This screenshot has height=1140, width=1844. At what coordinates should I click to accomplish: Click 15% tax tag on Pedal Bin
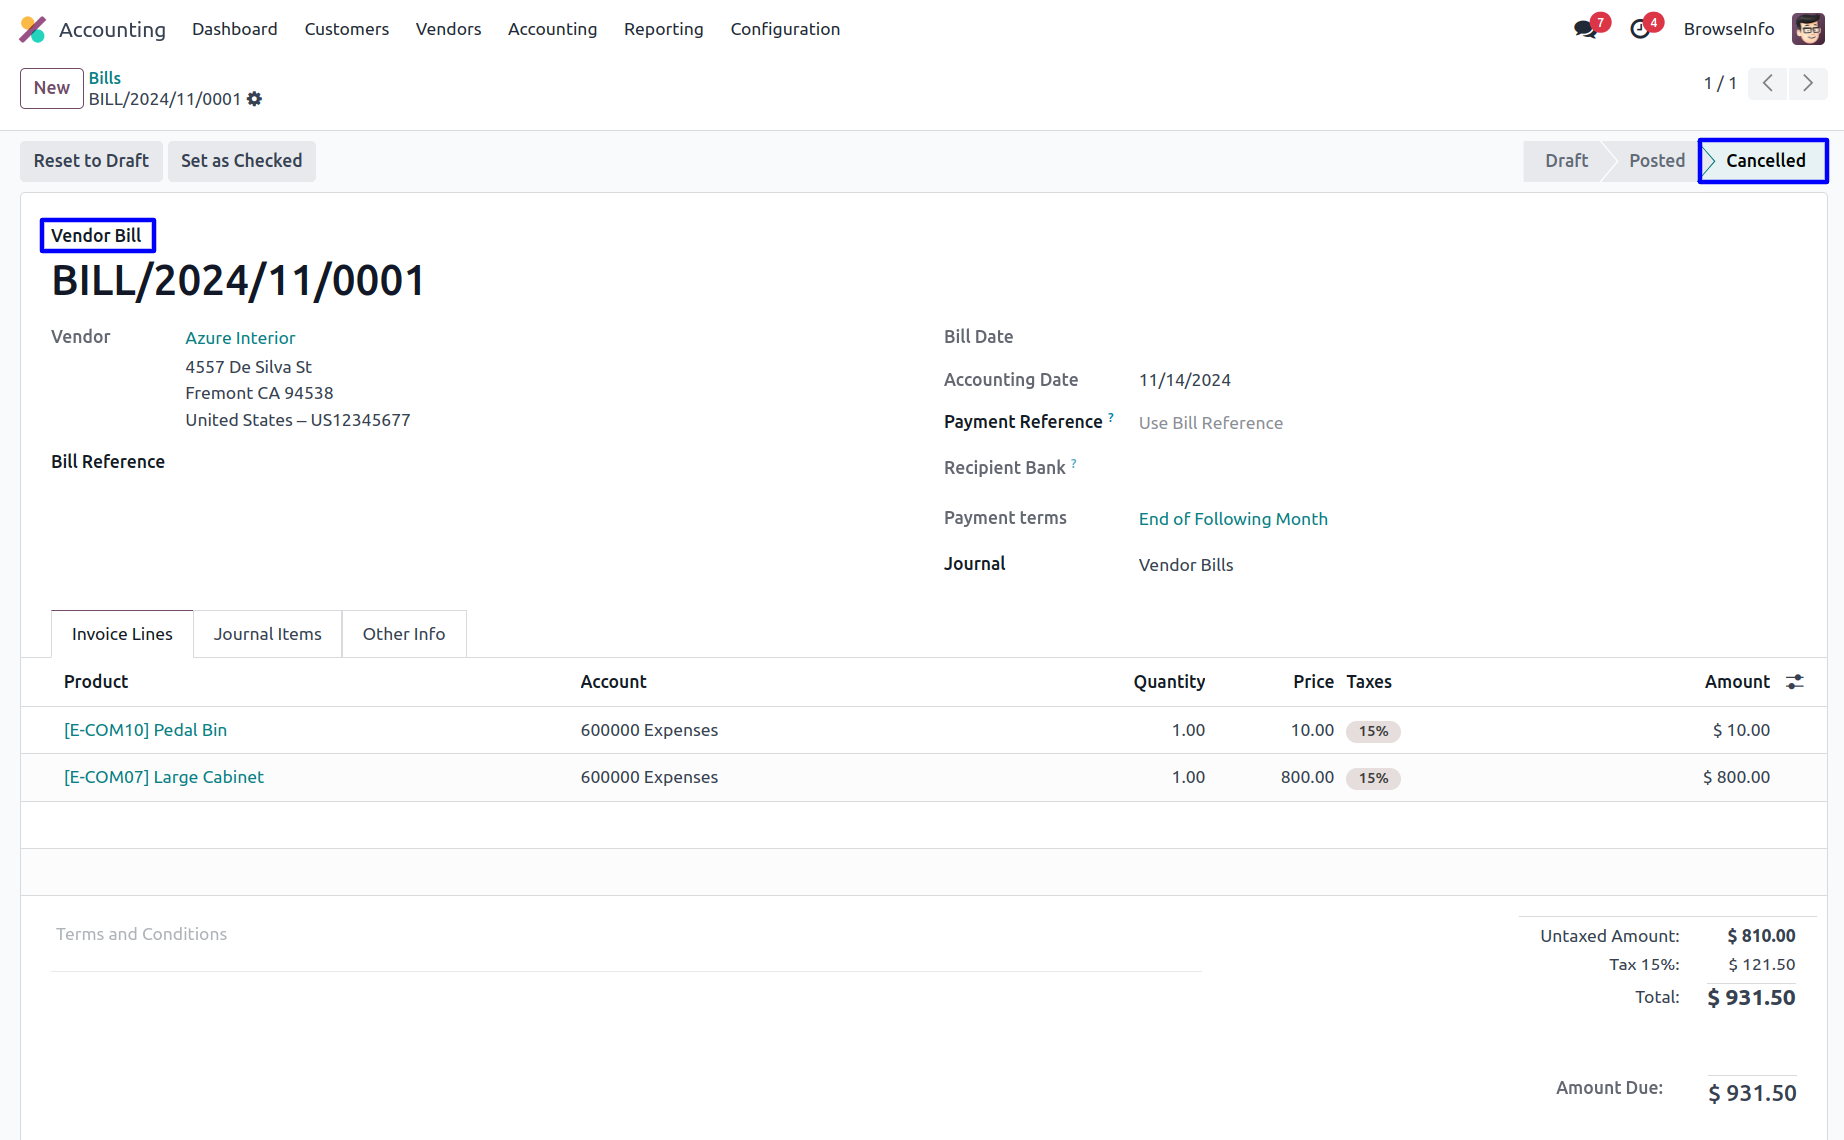point(1373,731)
